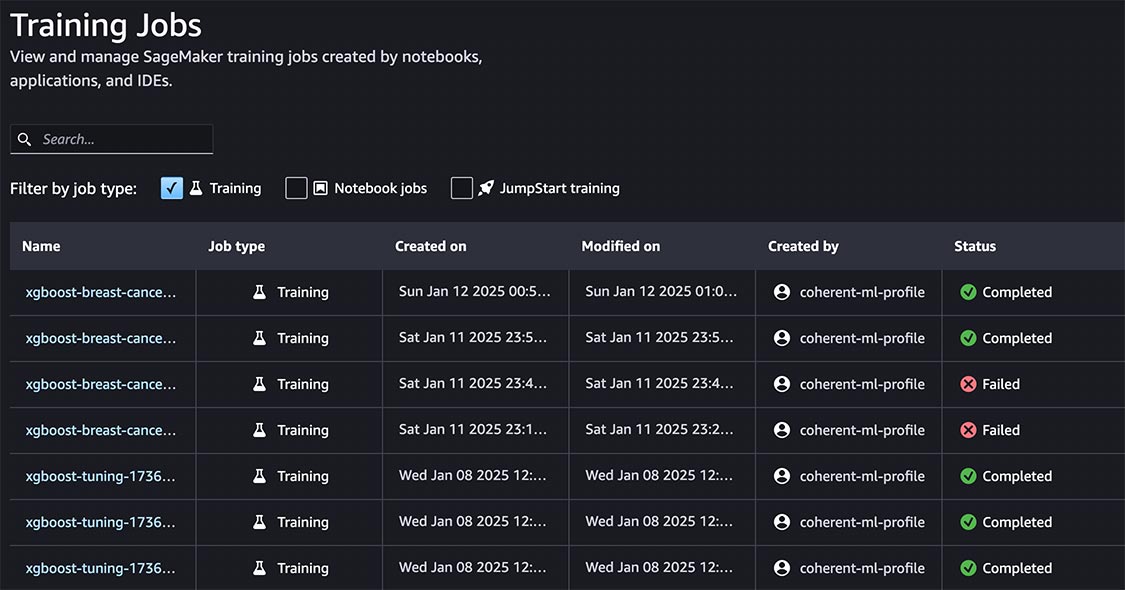Click the red Failed icon in third row
The image size is (1125, 590).
click(969, 384)
